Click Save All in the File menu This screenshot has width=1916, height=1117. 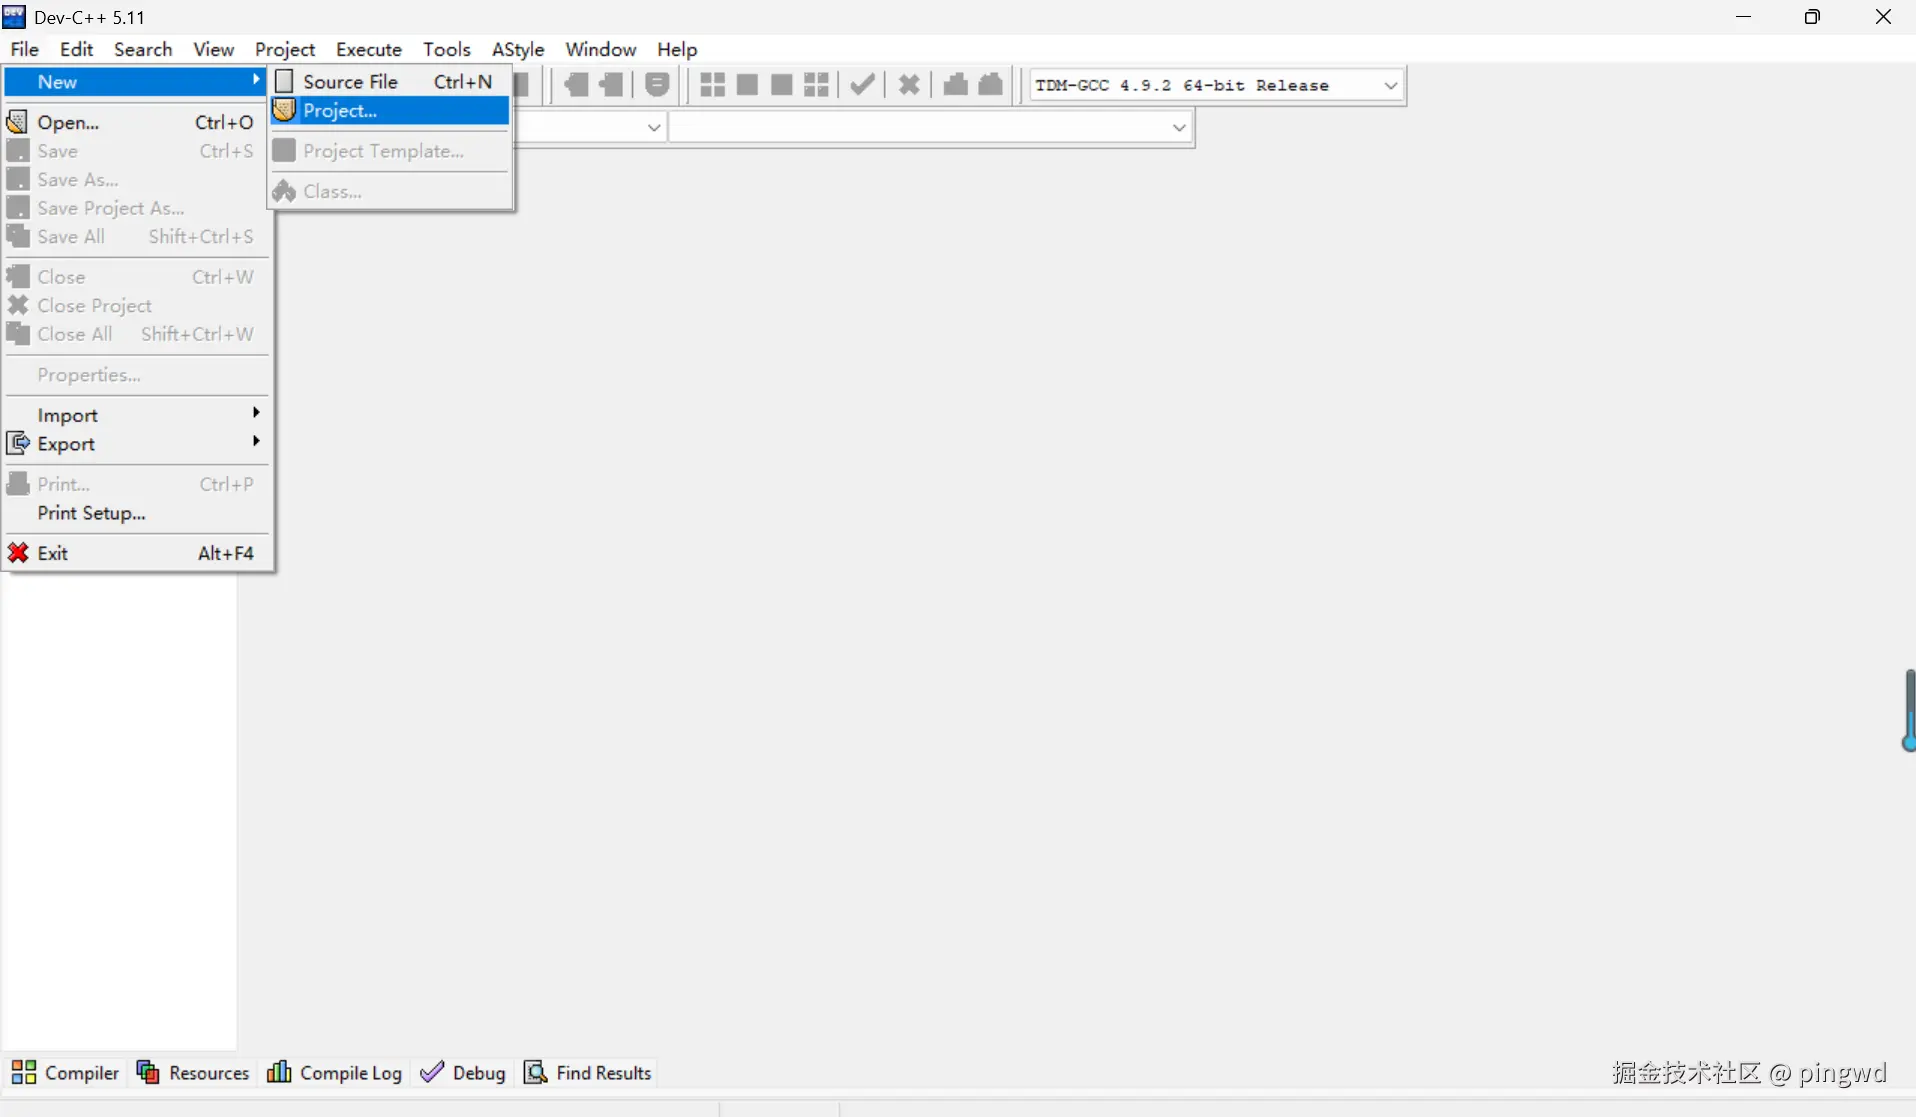(137, 237)
